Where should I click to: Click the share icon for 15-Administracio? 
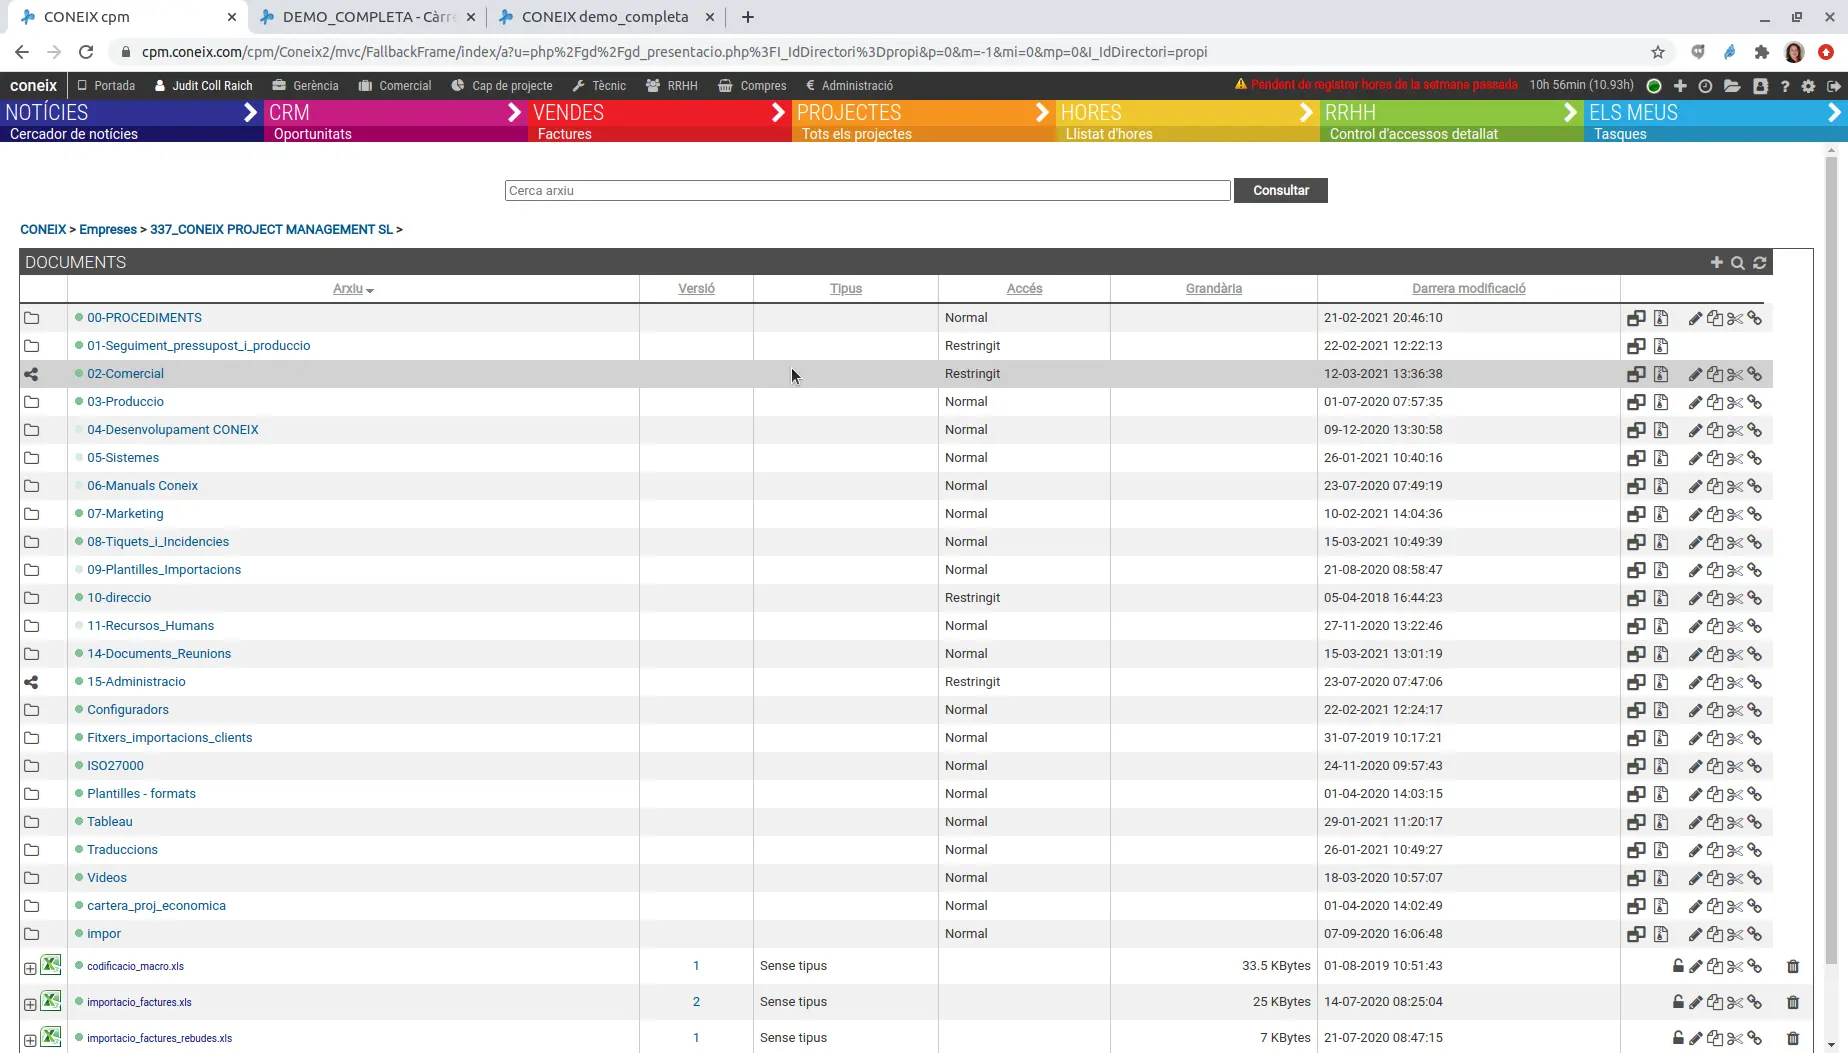[x=31, y=682]
